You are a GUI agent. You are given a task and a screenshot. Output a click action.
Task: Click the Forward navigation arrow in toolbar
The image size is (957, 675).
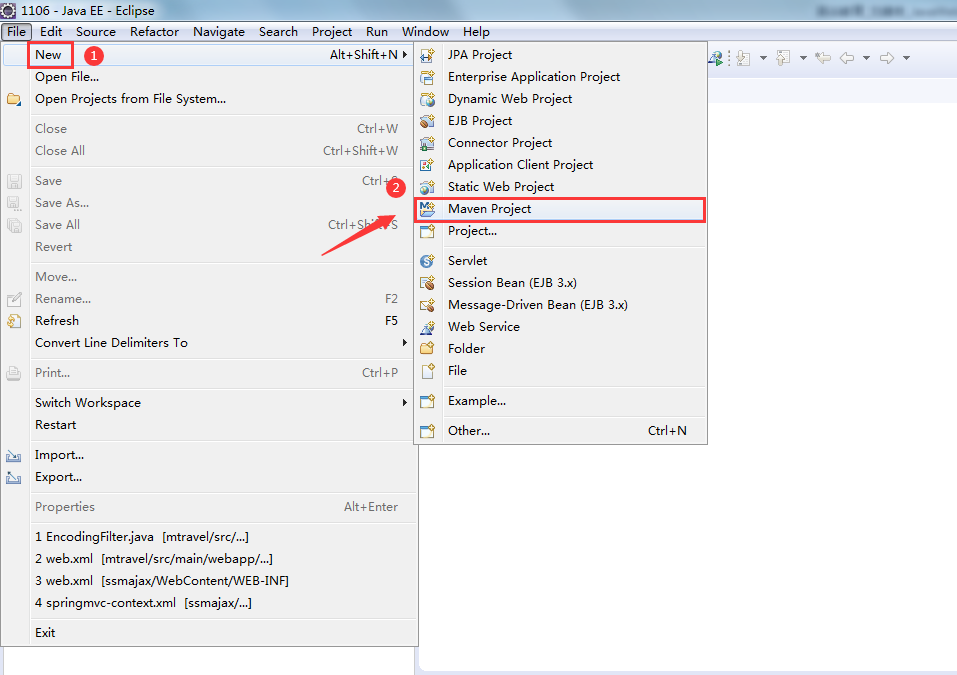click(887, 58)
